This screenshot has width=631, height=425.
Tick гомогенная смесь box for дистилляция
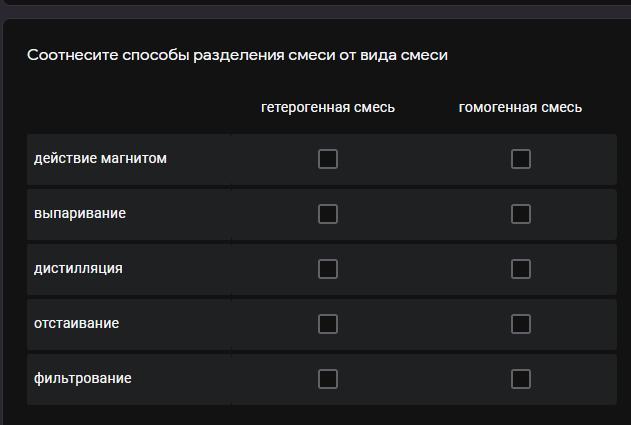[x=521, y=269]
